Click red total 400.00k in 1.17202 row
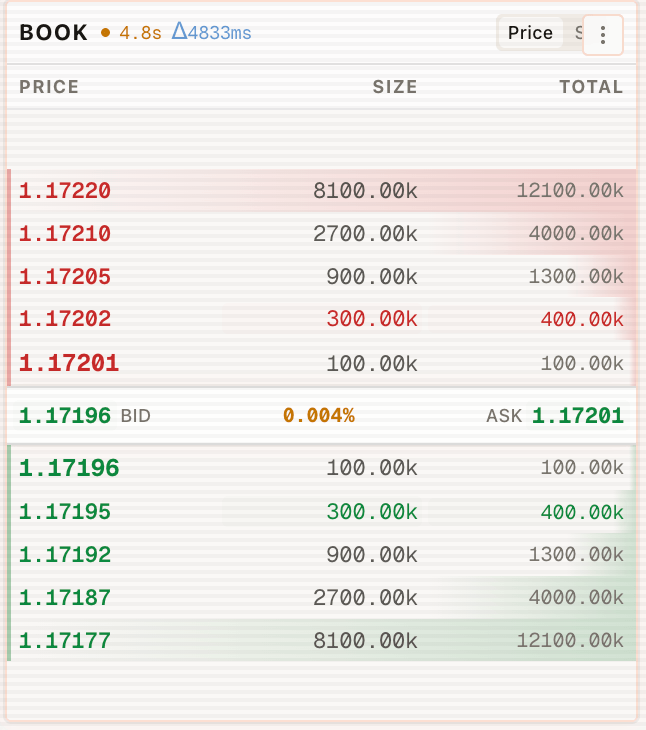Screen dimensions: 646x730 pos(582,319)
